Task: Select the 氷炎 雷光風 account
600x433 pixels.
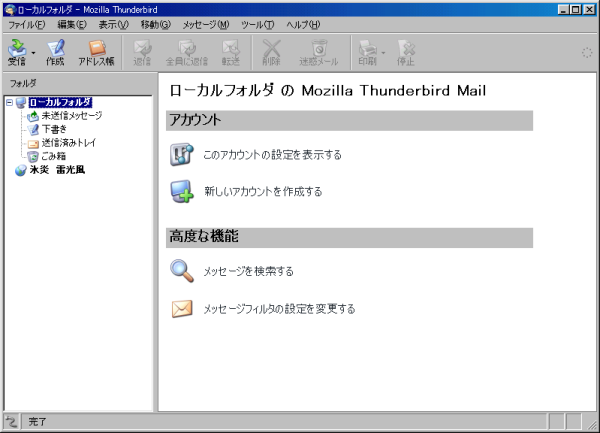Action: coord(57,169)
